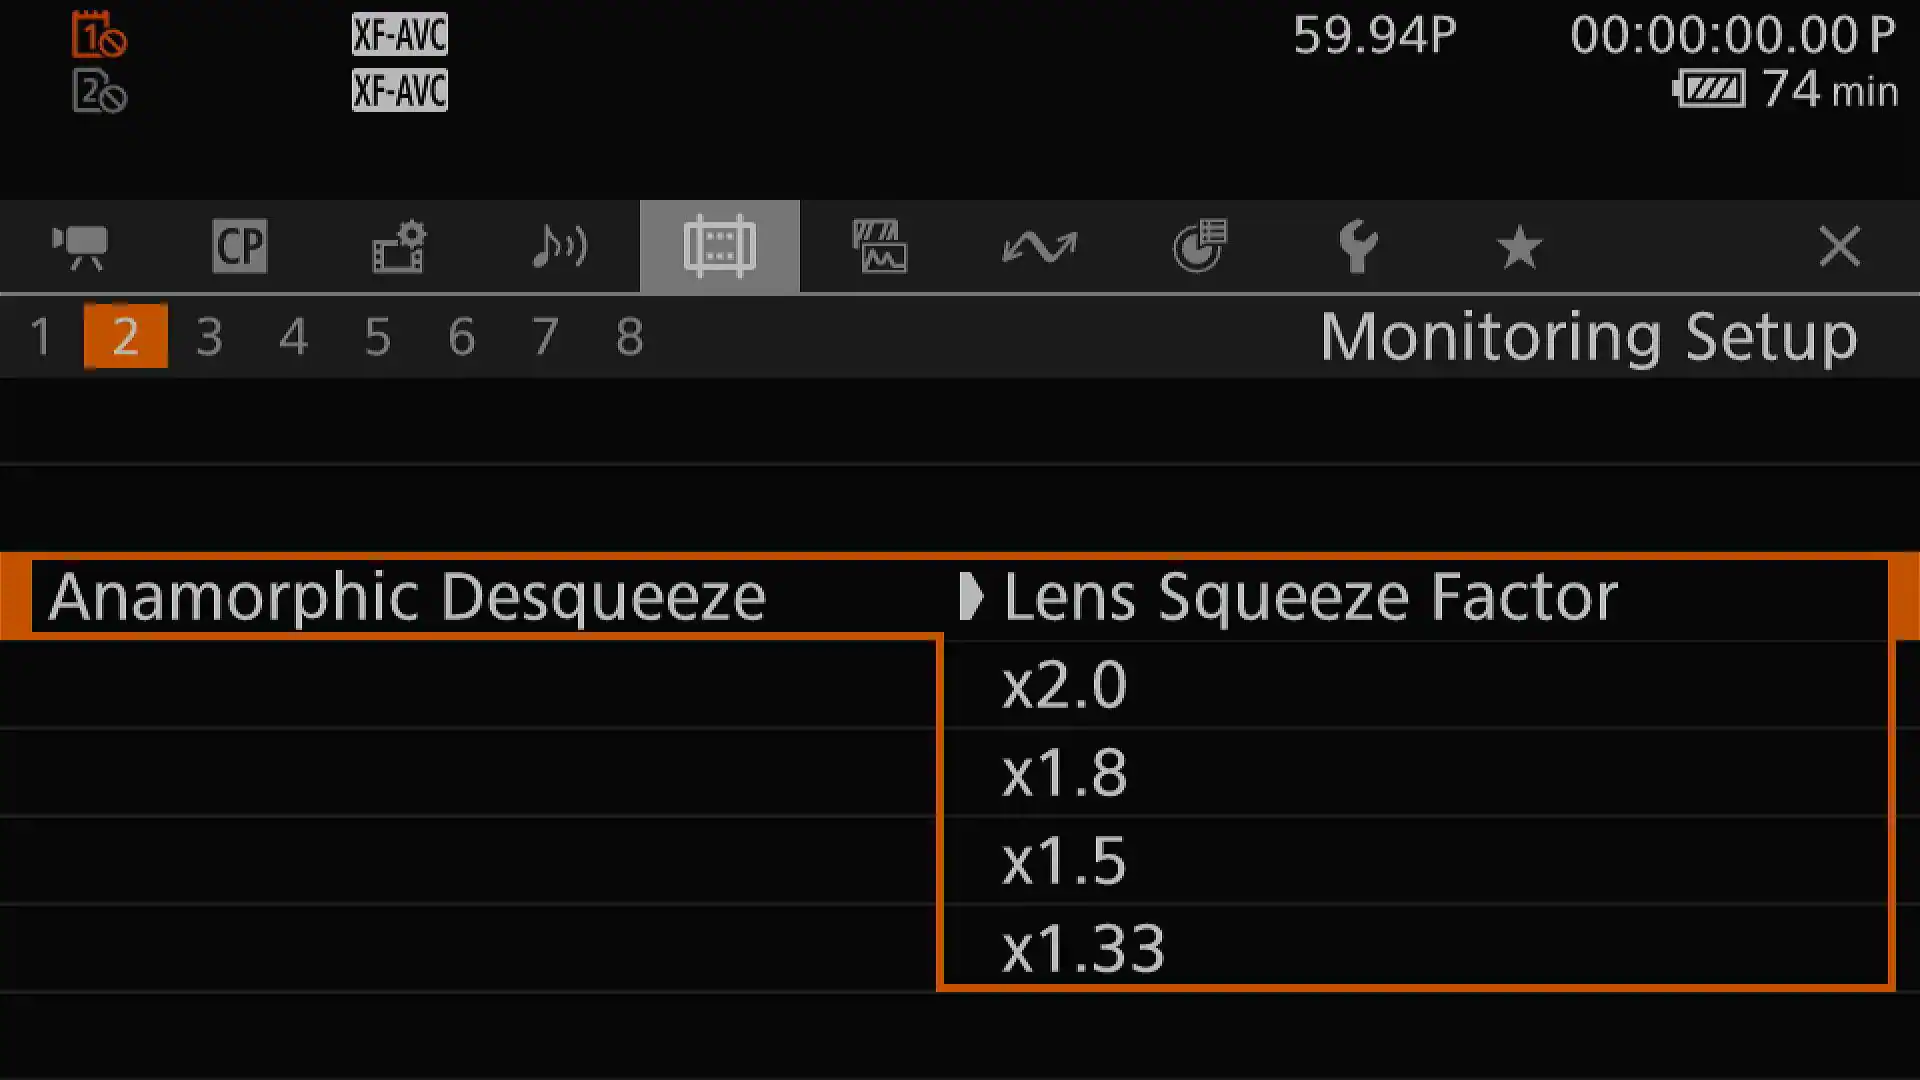The image size is (1920, 1080).
Task: Open the My Menu star icon
Action: point(1520,246)
